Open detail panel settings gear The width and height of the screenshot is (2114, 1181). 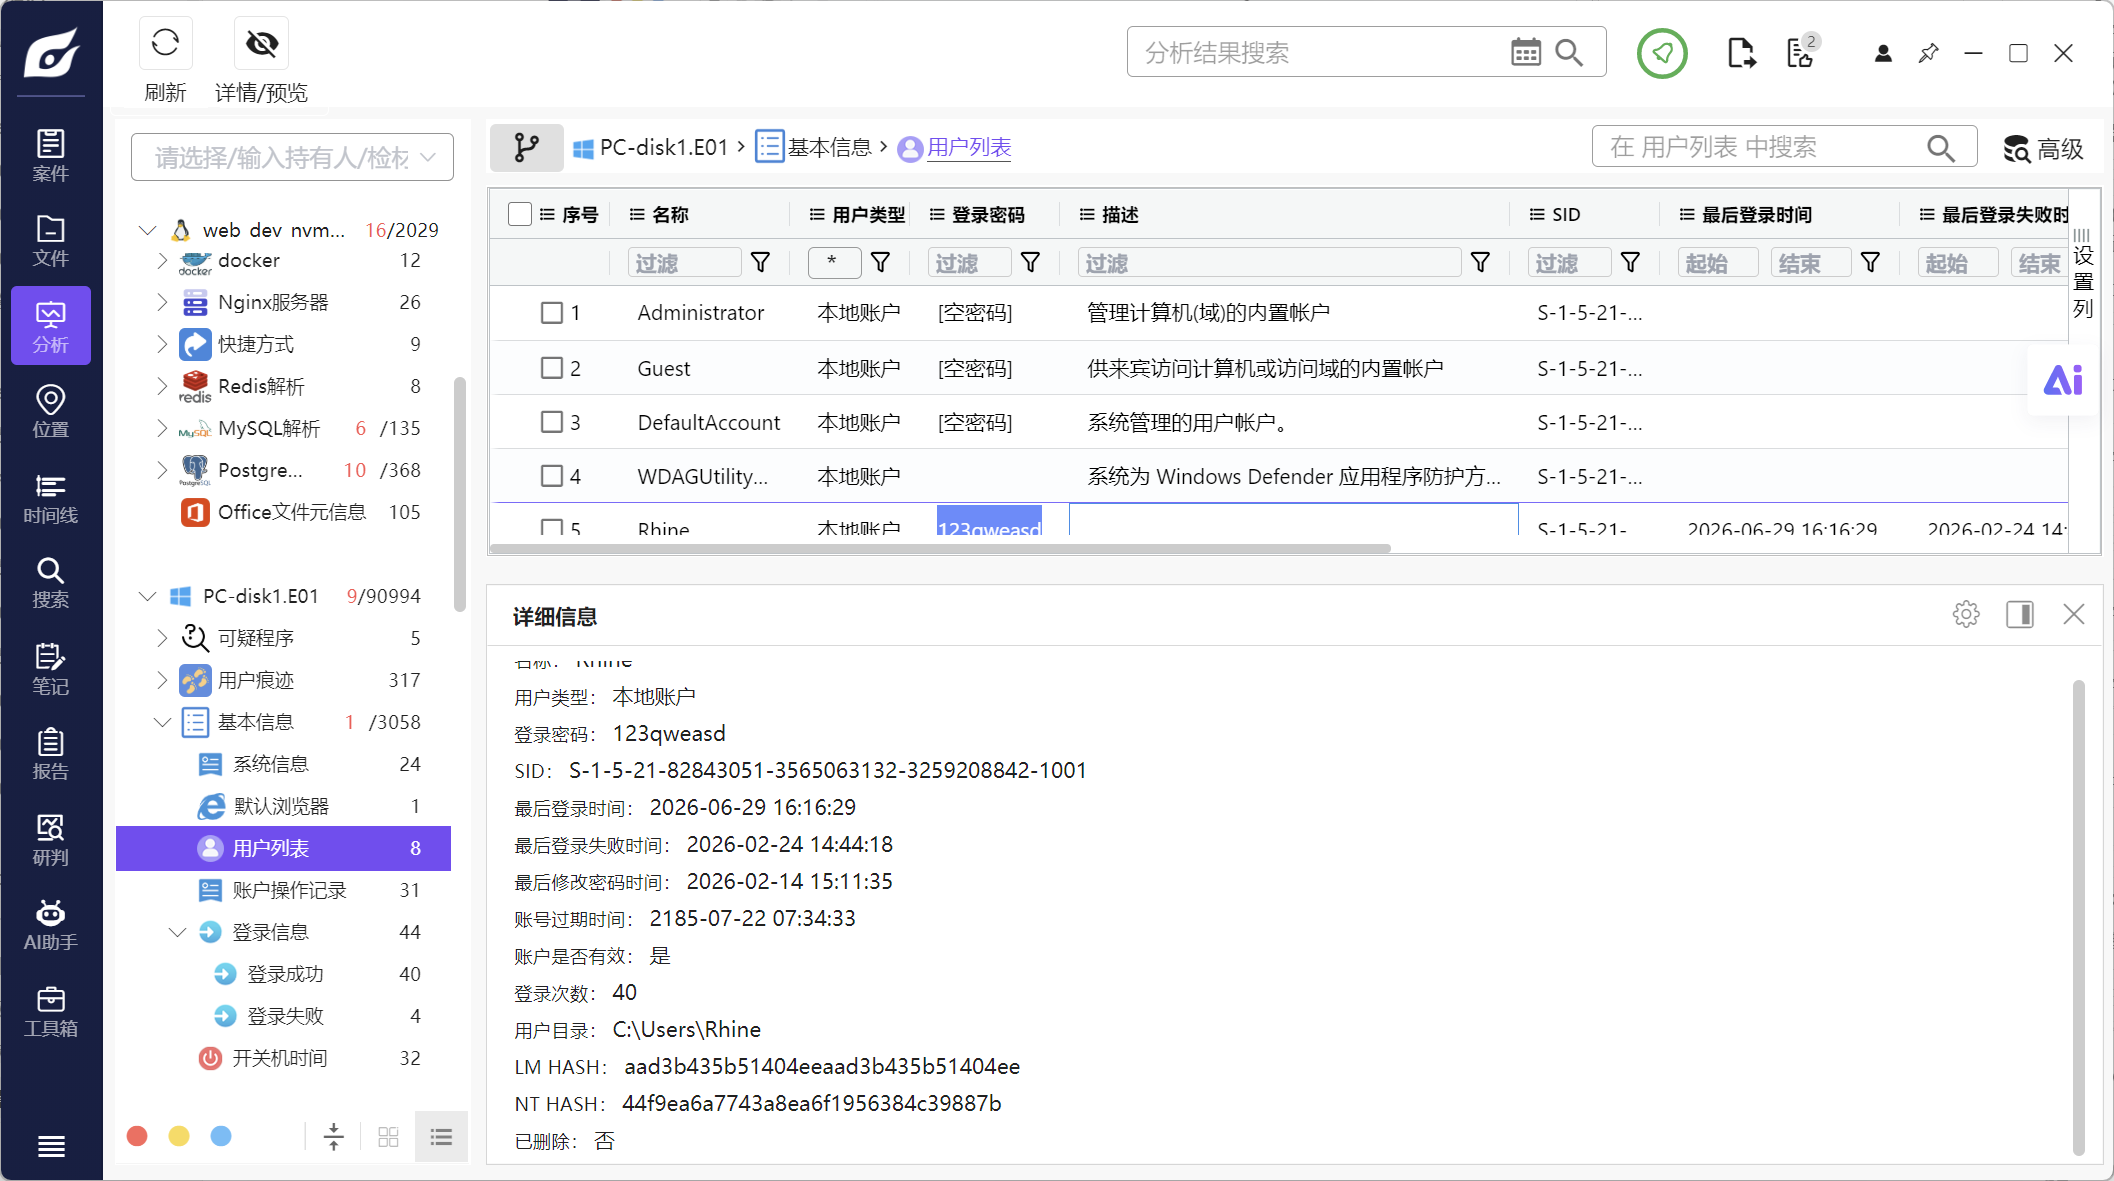1966,614
